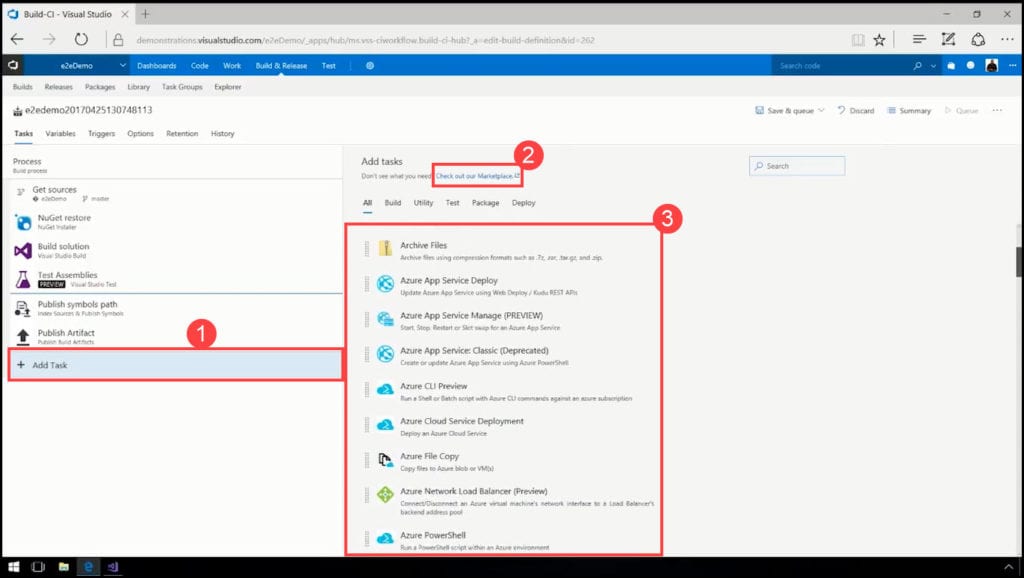This screenshot has width=1024, height=578.
Task: Open a new browser tab with plus
Action: click(x=145, y=14)
